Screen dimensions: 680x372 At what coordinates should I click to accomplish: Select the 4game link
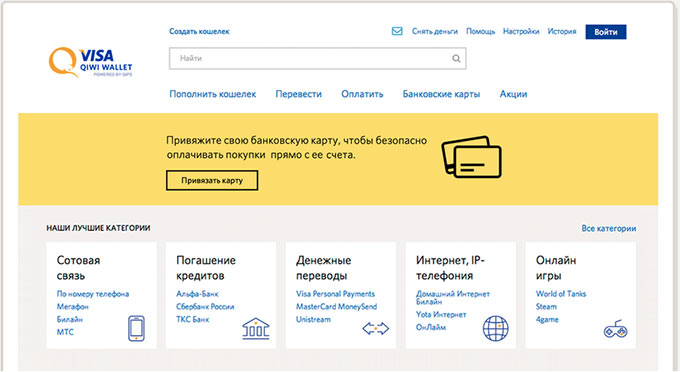pyautogui.click(x=547, y=320)
